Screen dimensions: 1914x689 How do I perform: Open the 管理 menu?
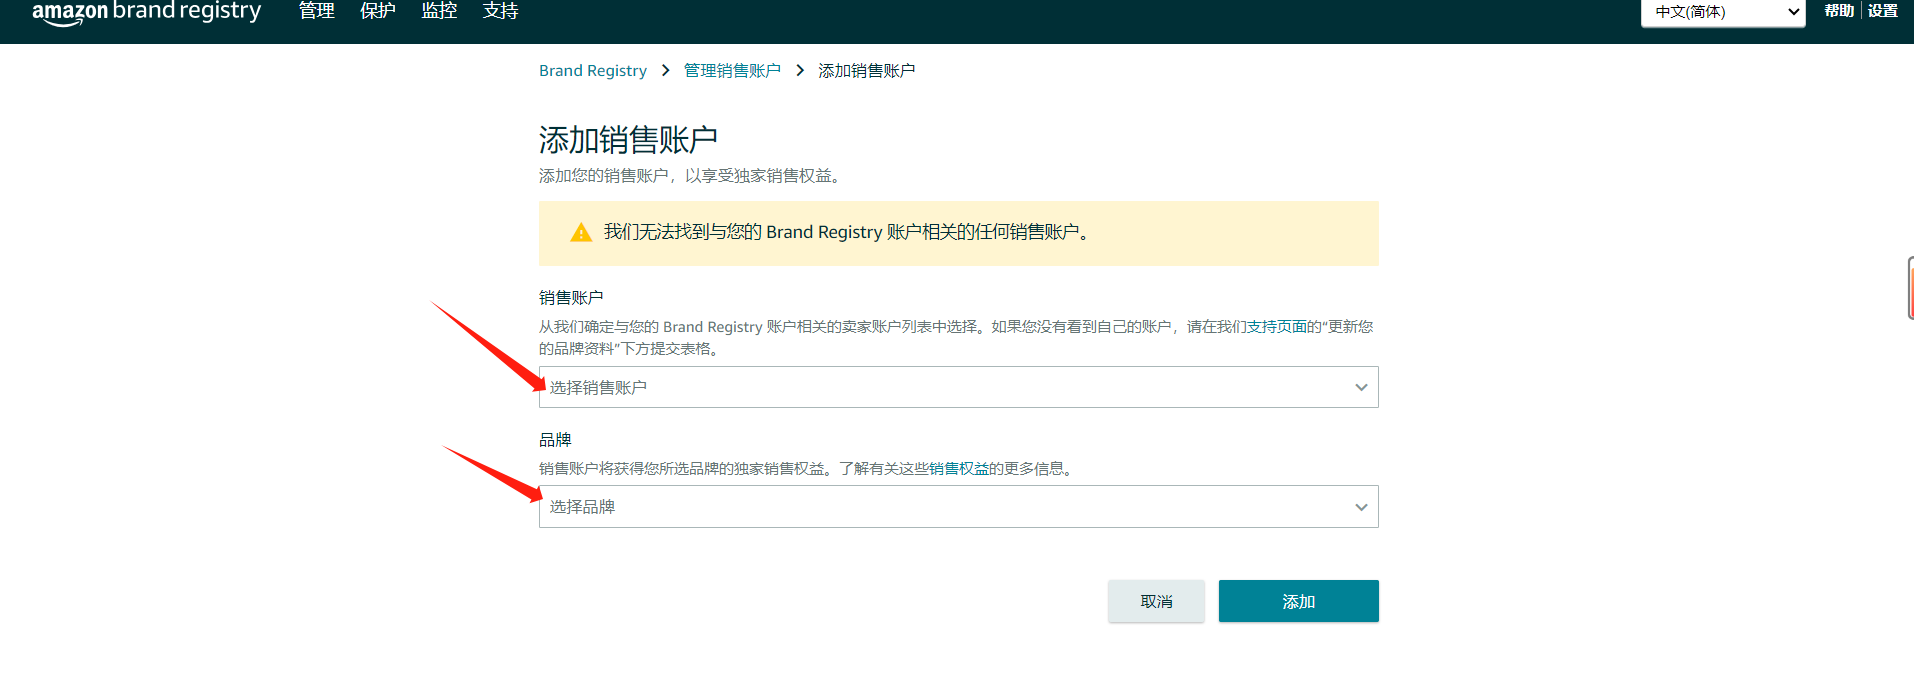317,11
